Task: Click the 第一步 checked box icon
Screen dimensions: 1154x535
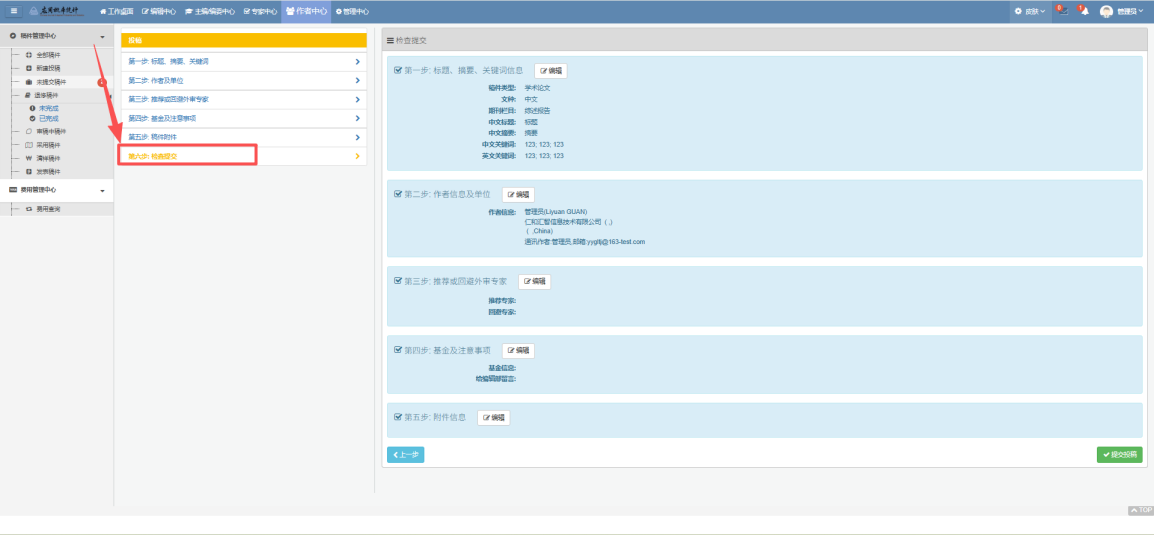Action: click(x=399, y=71)
